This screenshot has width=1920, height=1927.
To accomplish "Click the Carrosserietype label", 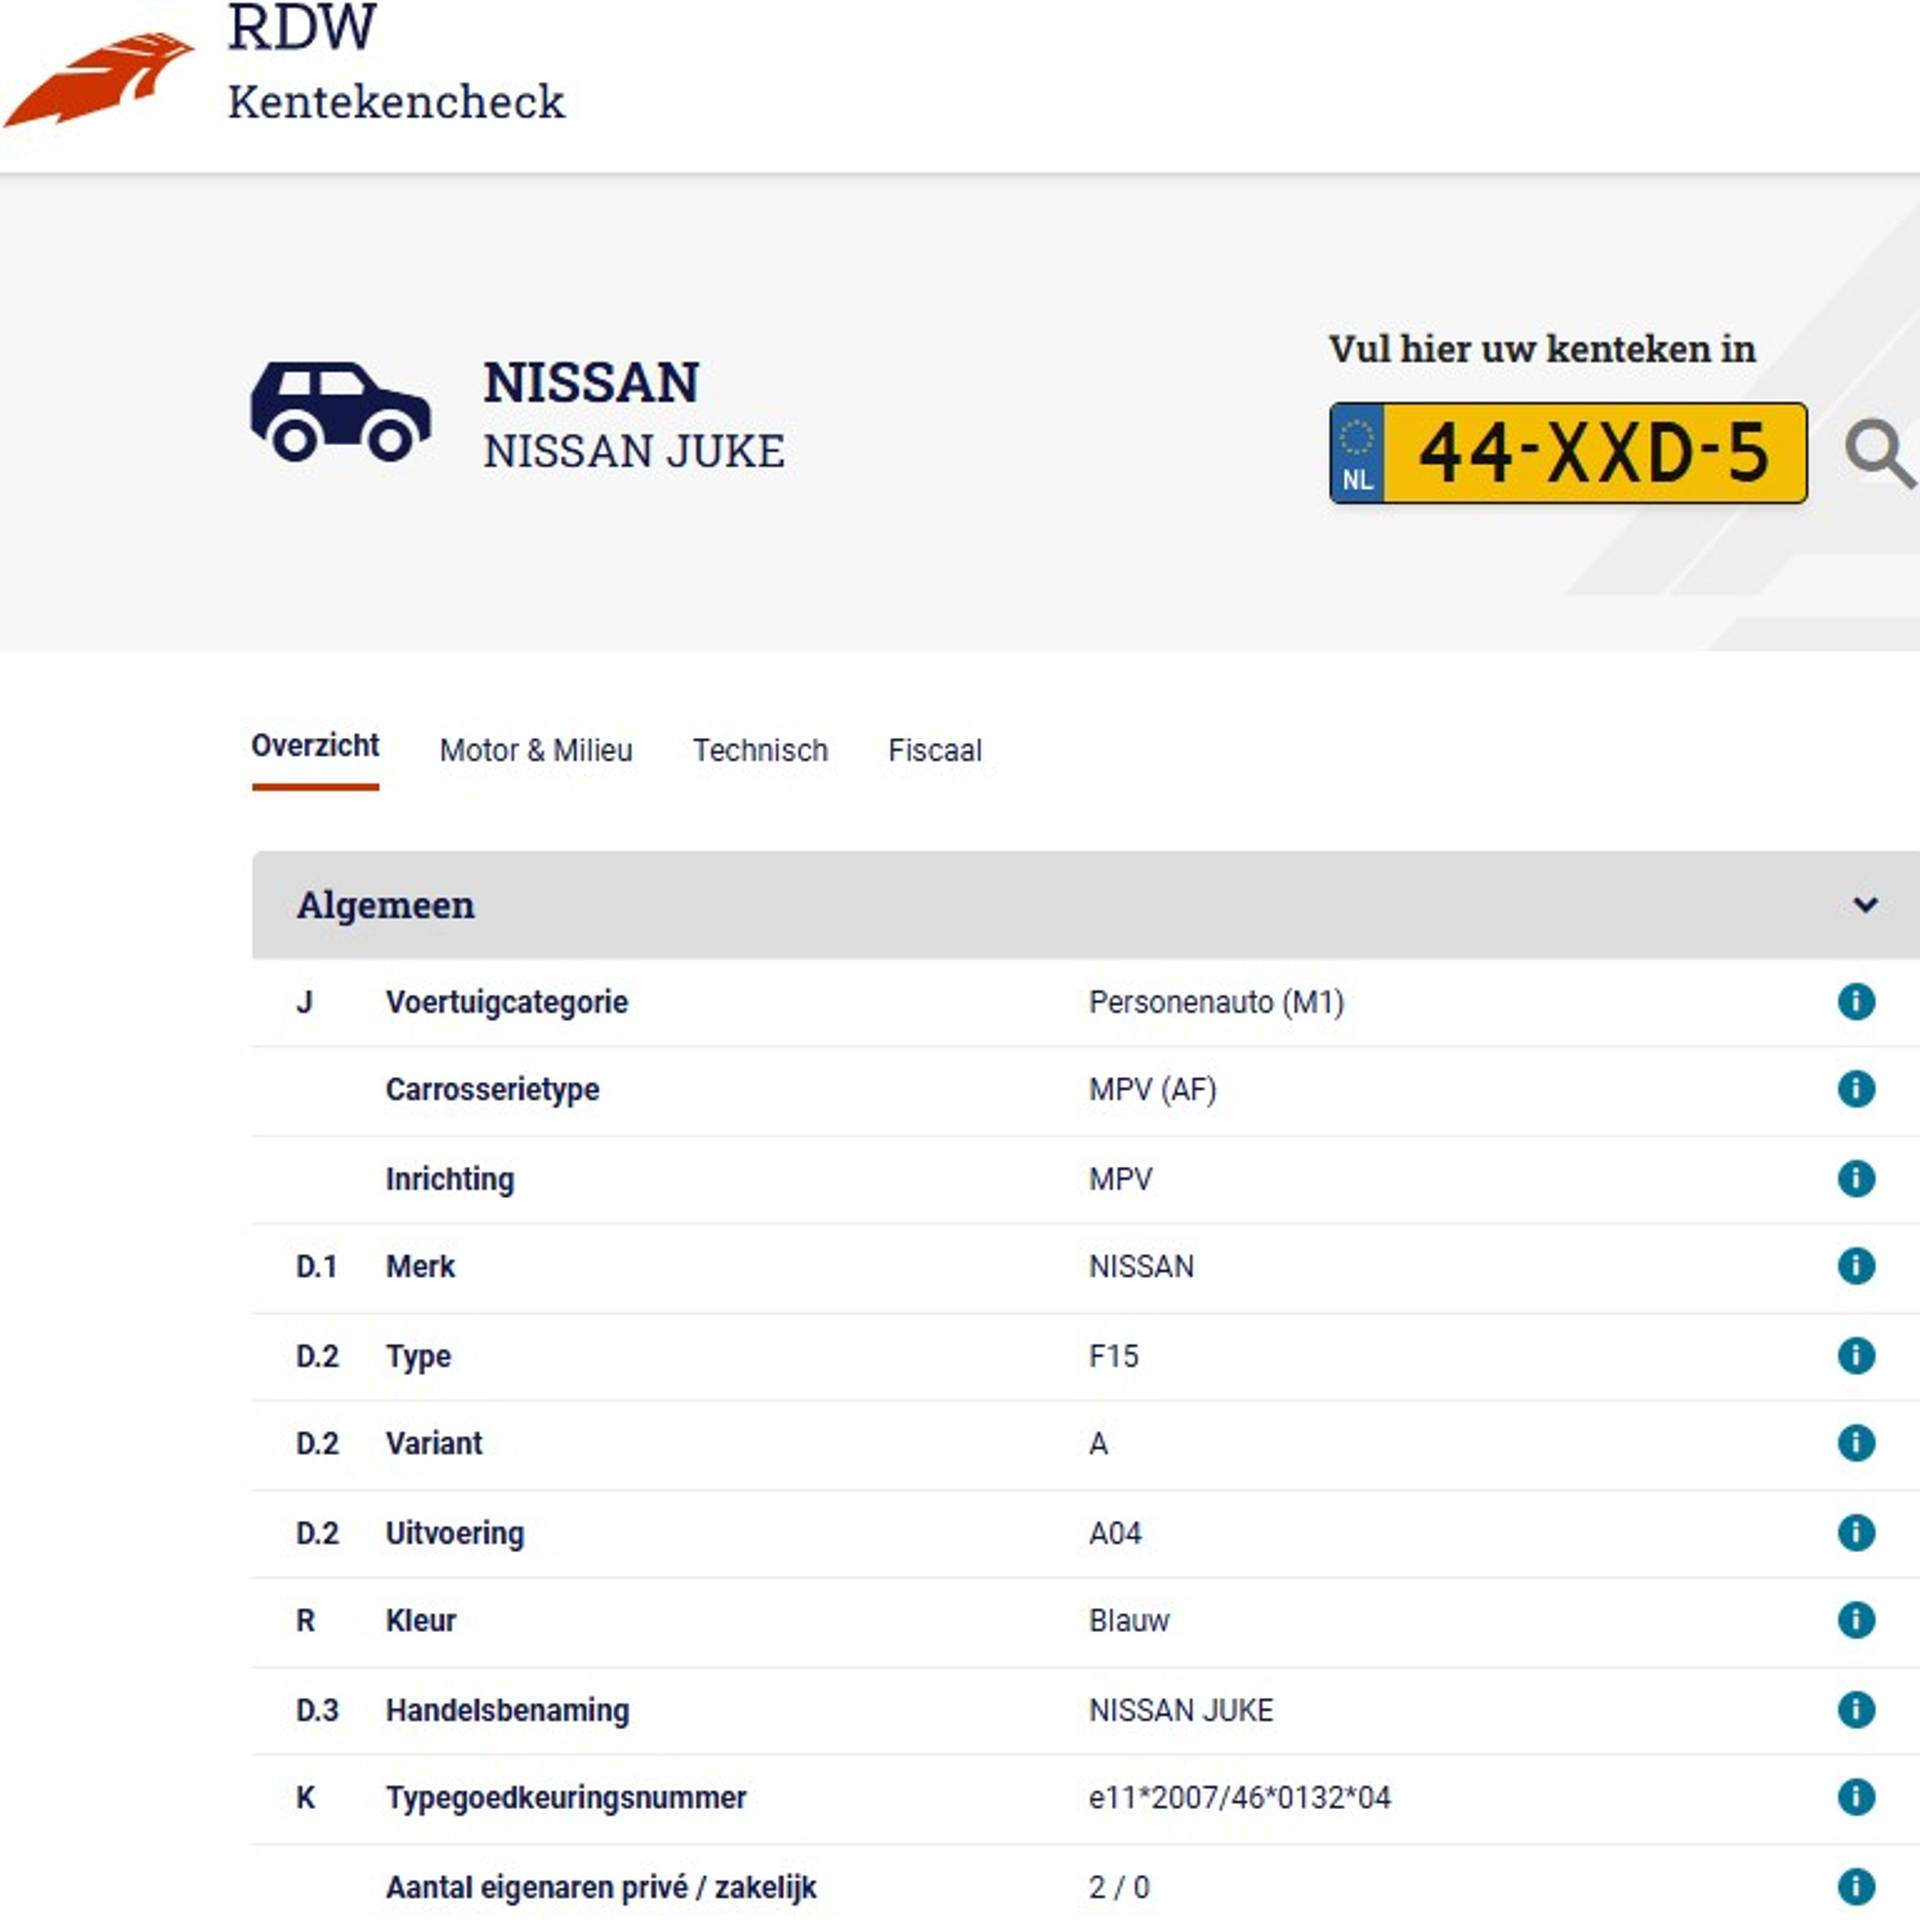I will (493, 1089).
